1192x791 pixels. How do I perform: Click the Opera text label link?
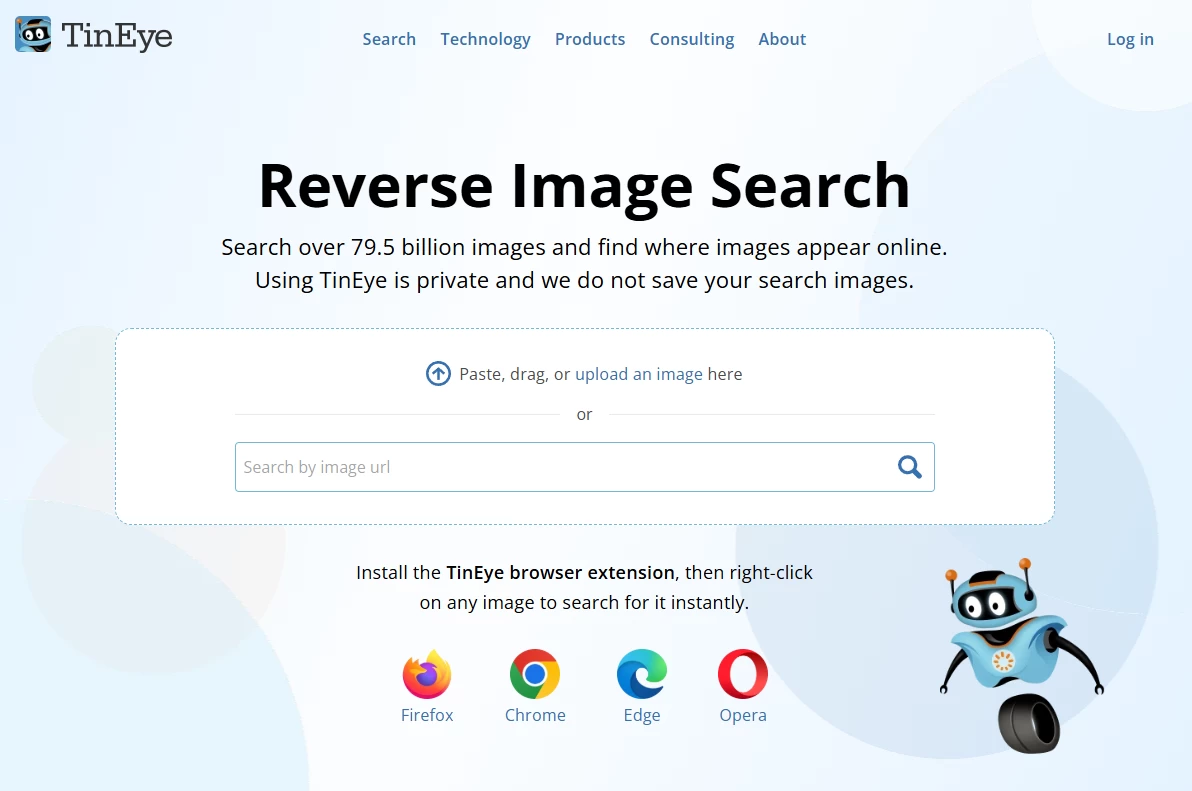743,716
